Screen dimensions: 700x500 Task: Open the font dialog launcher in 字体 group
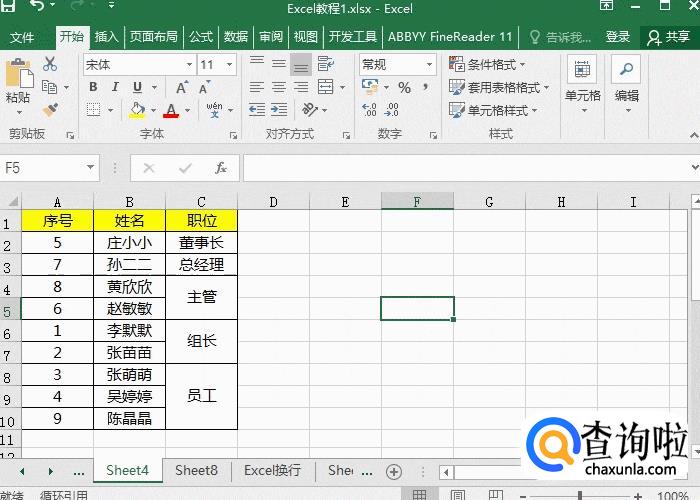pyautogui.click(x=233, y=135)
